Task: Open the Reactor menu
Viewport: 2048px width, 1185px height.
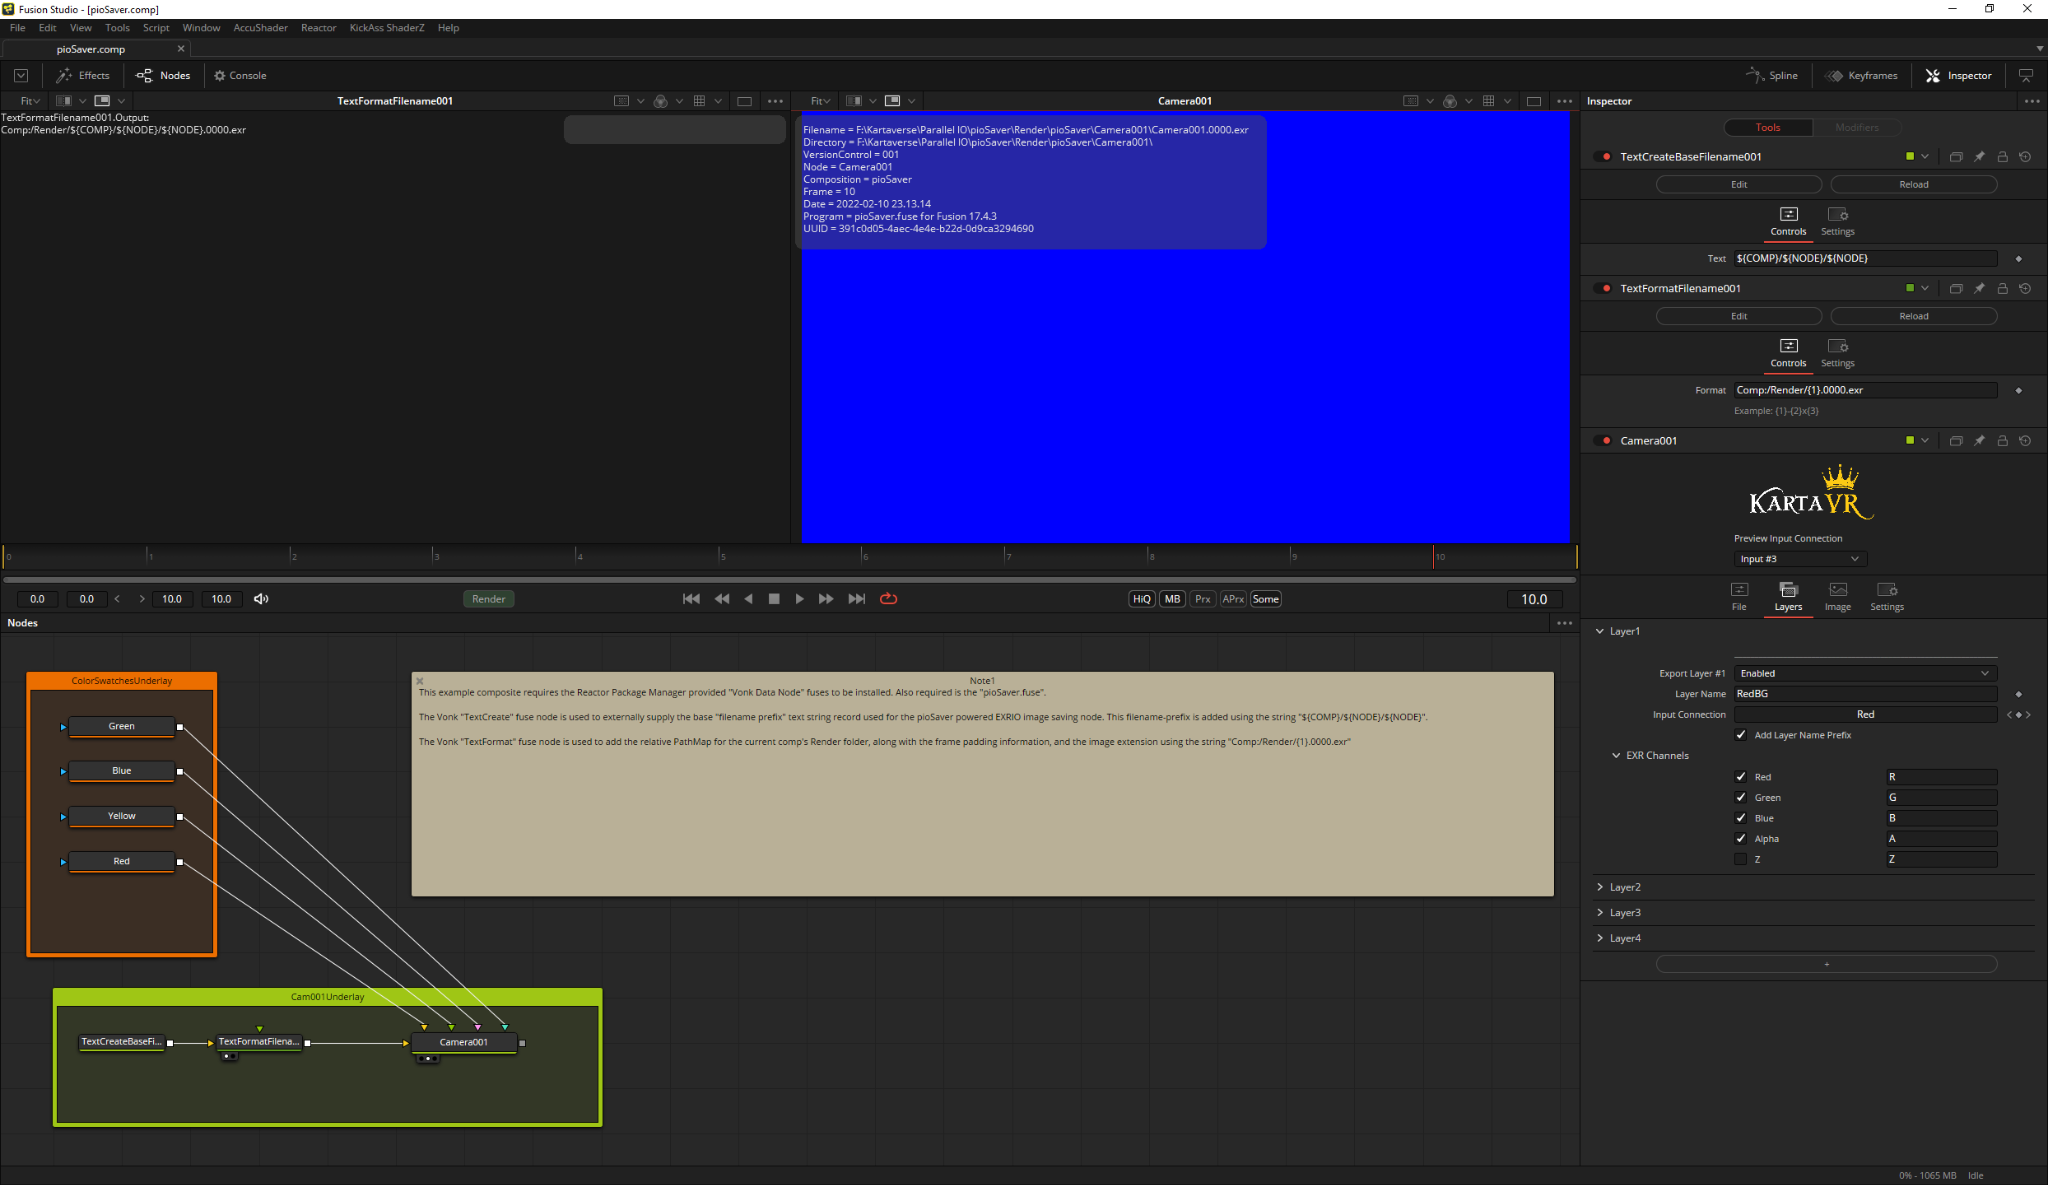Action: pyautogui.click(x=318, y=28)
